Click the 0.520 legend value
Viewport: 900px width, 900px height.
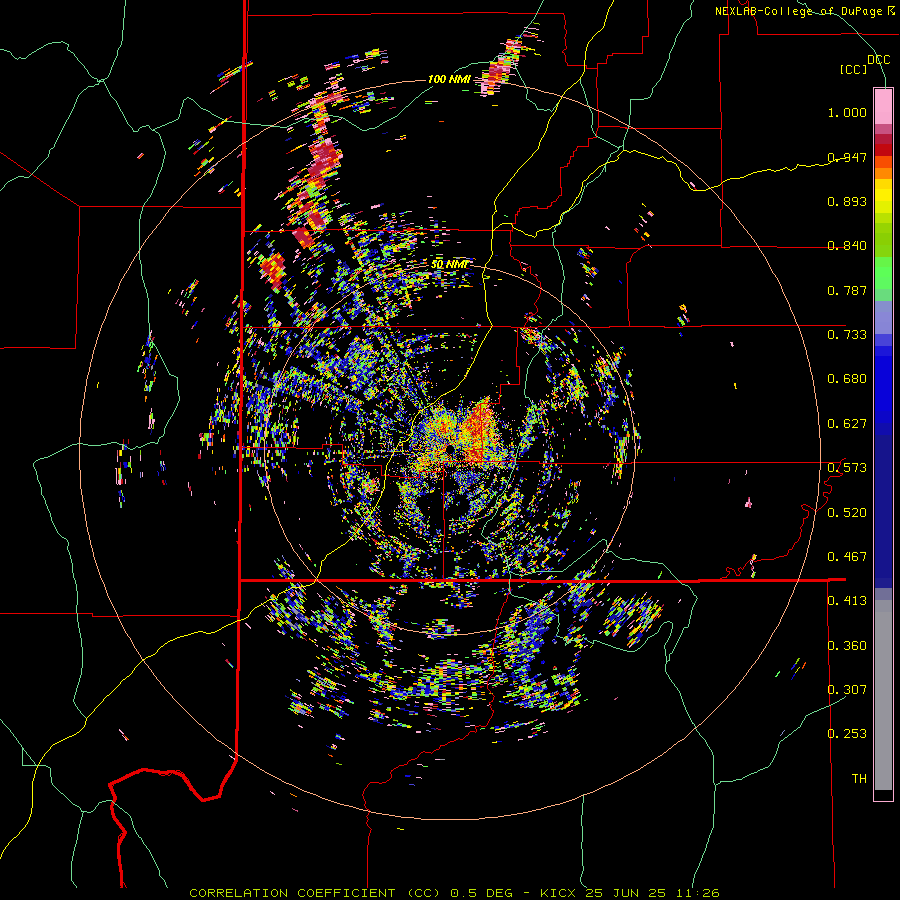pos(847,512)
